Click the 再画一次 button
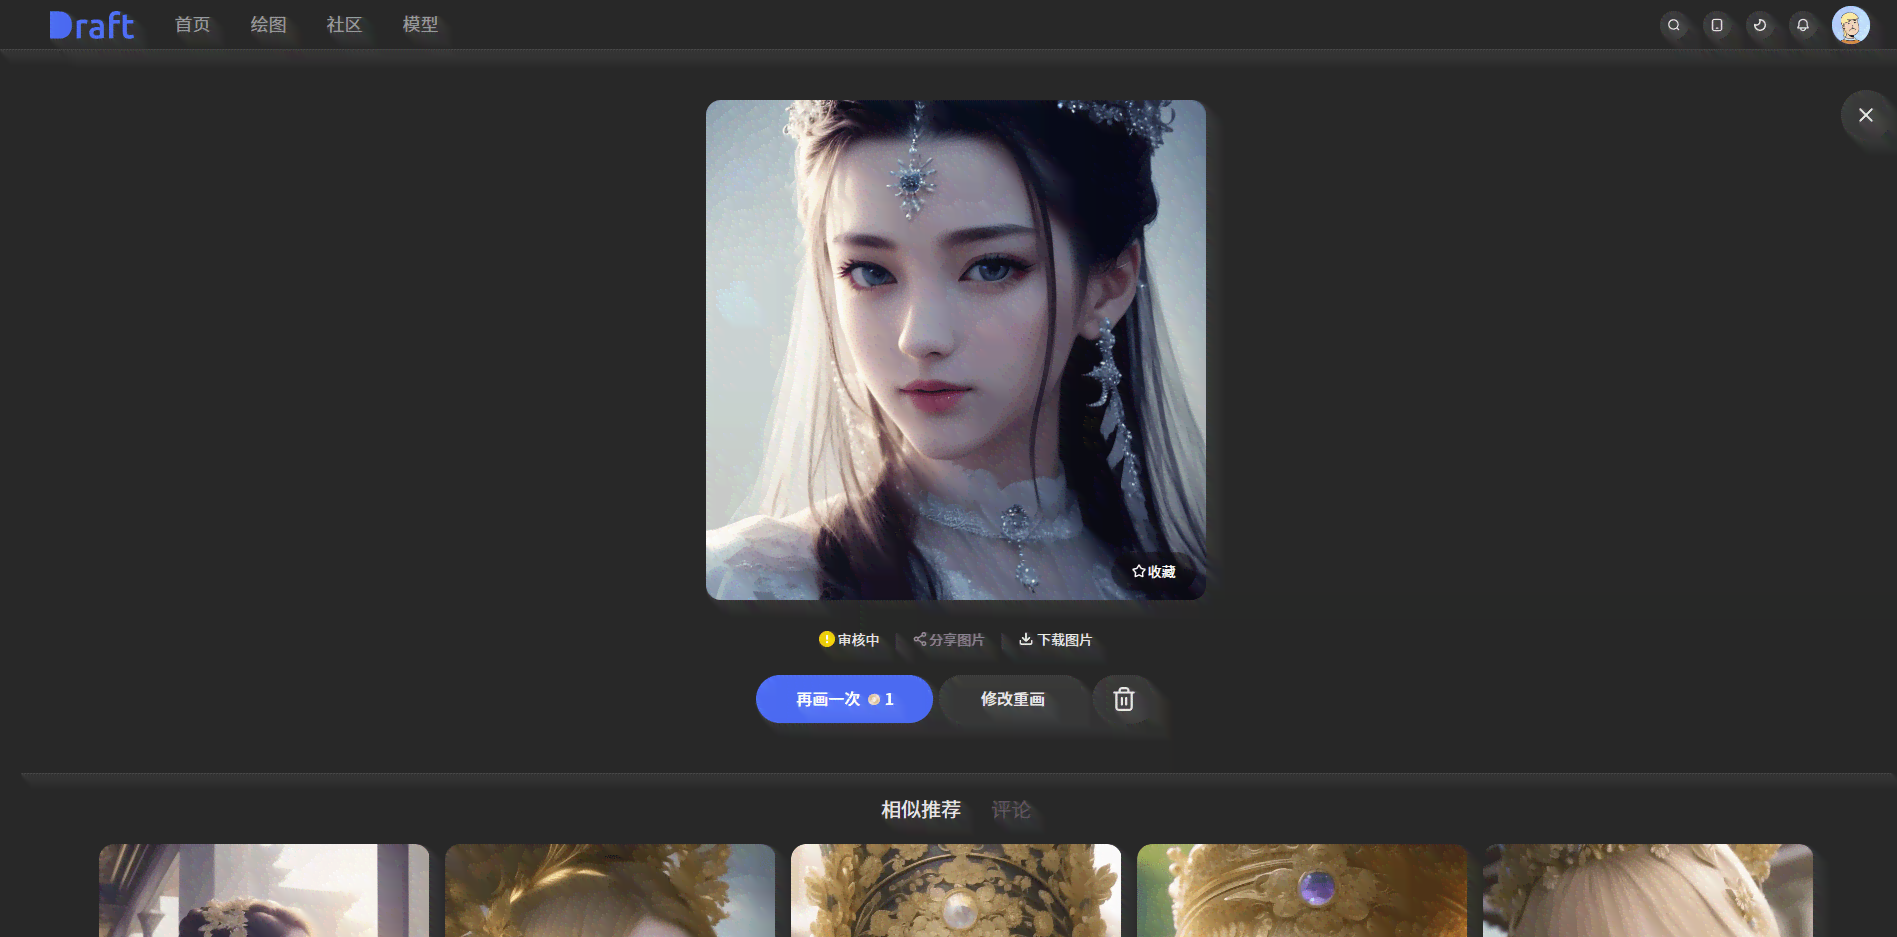The height and width of the screenshot is (937, 1897). [x=844, y=699]
